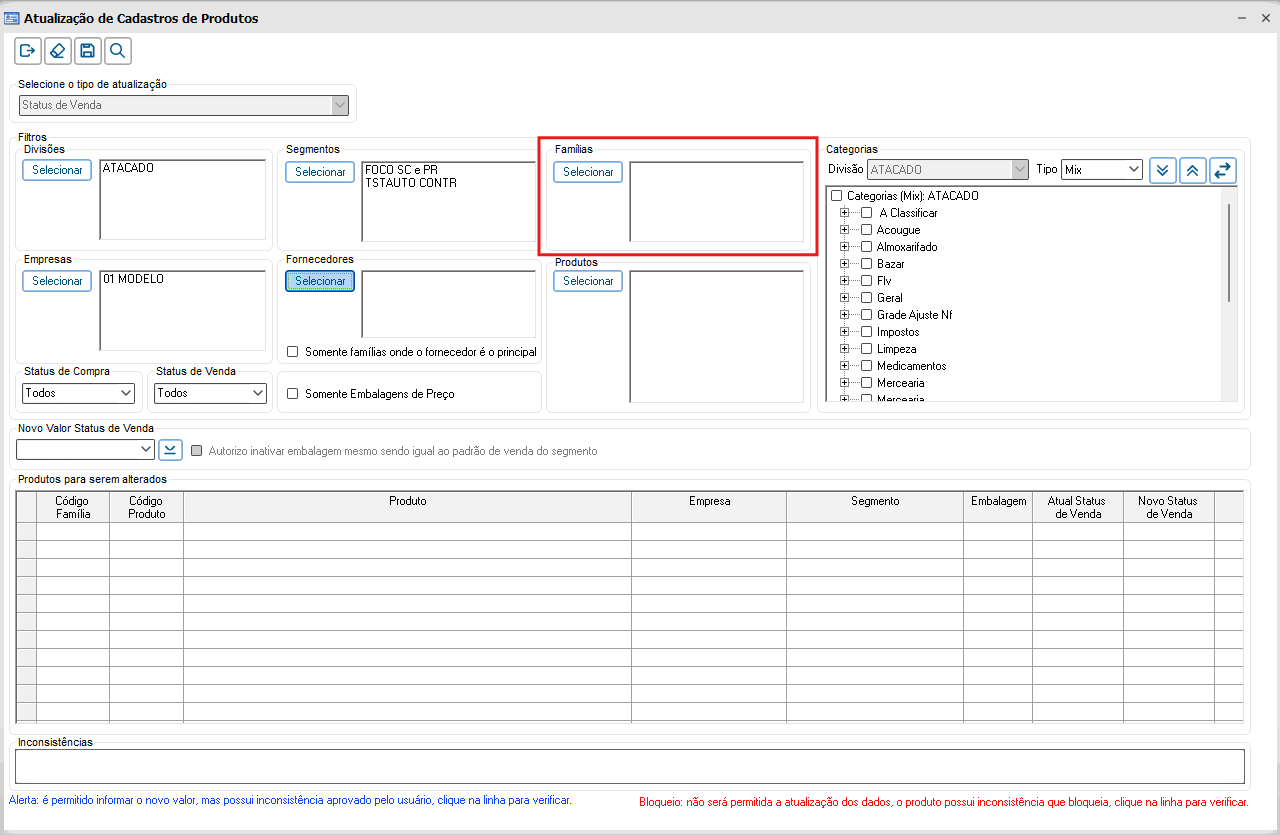The image size is (1280, 835).
Task: Click the 'Novo Status de Venda' column header
Action: tap(1169, 507)
